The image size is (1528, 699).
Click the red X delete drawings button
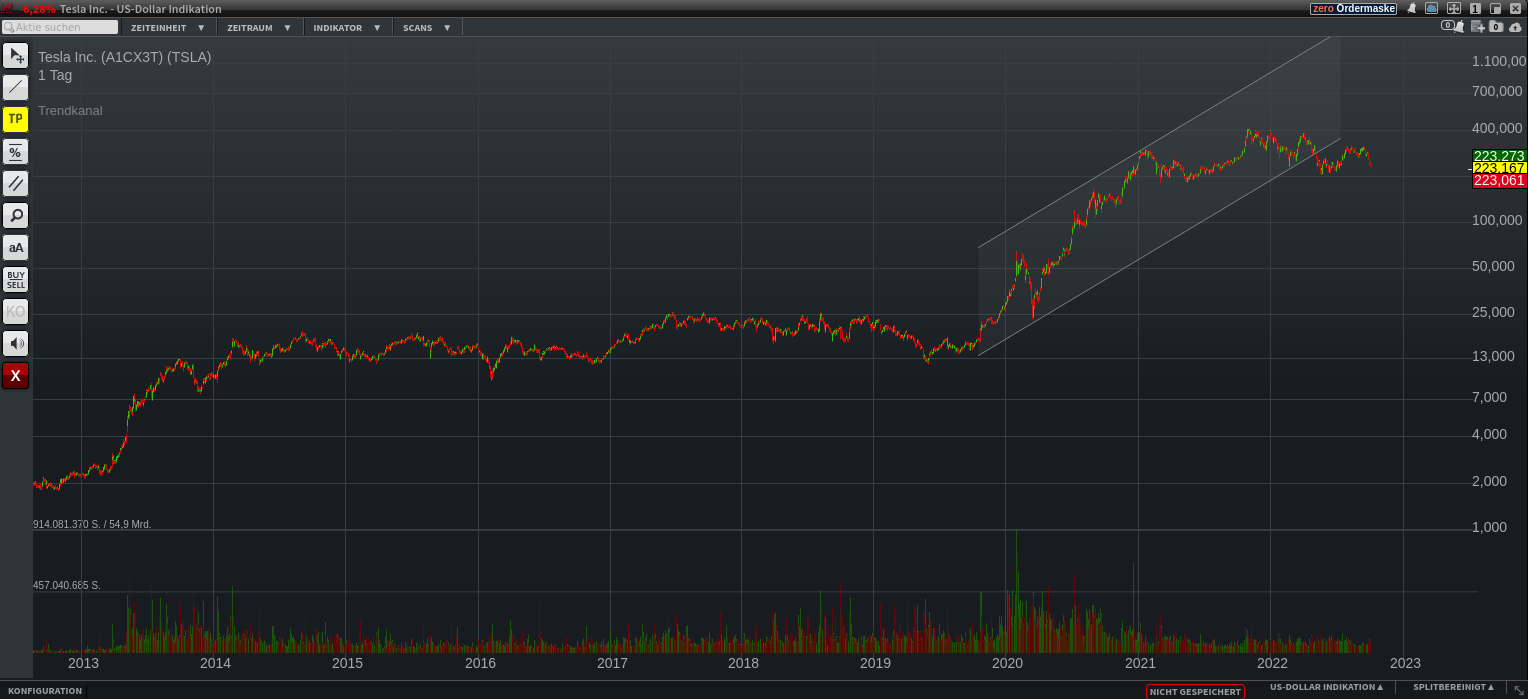15,375
